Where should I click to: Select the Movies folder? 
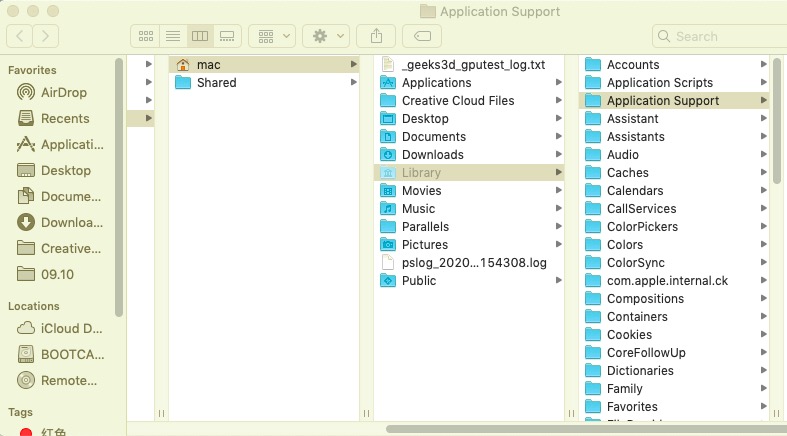coord(469,191)
